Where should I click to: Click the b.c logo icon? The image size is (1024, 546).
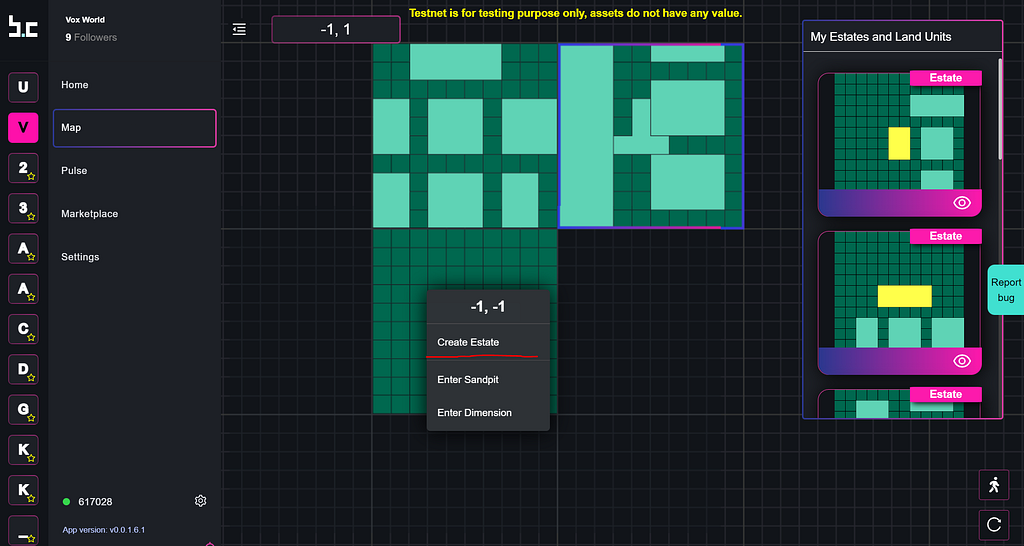[x=23, y=26]
